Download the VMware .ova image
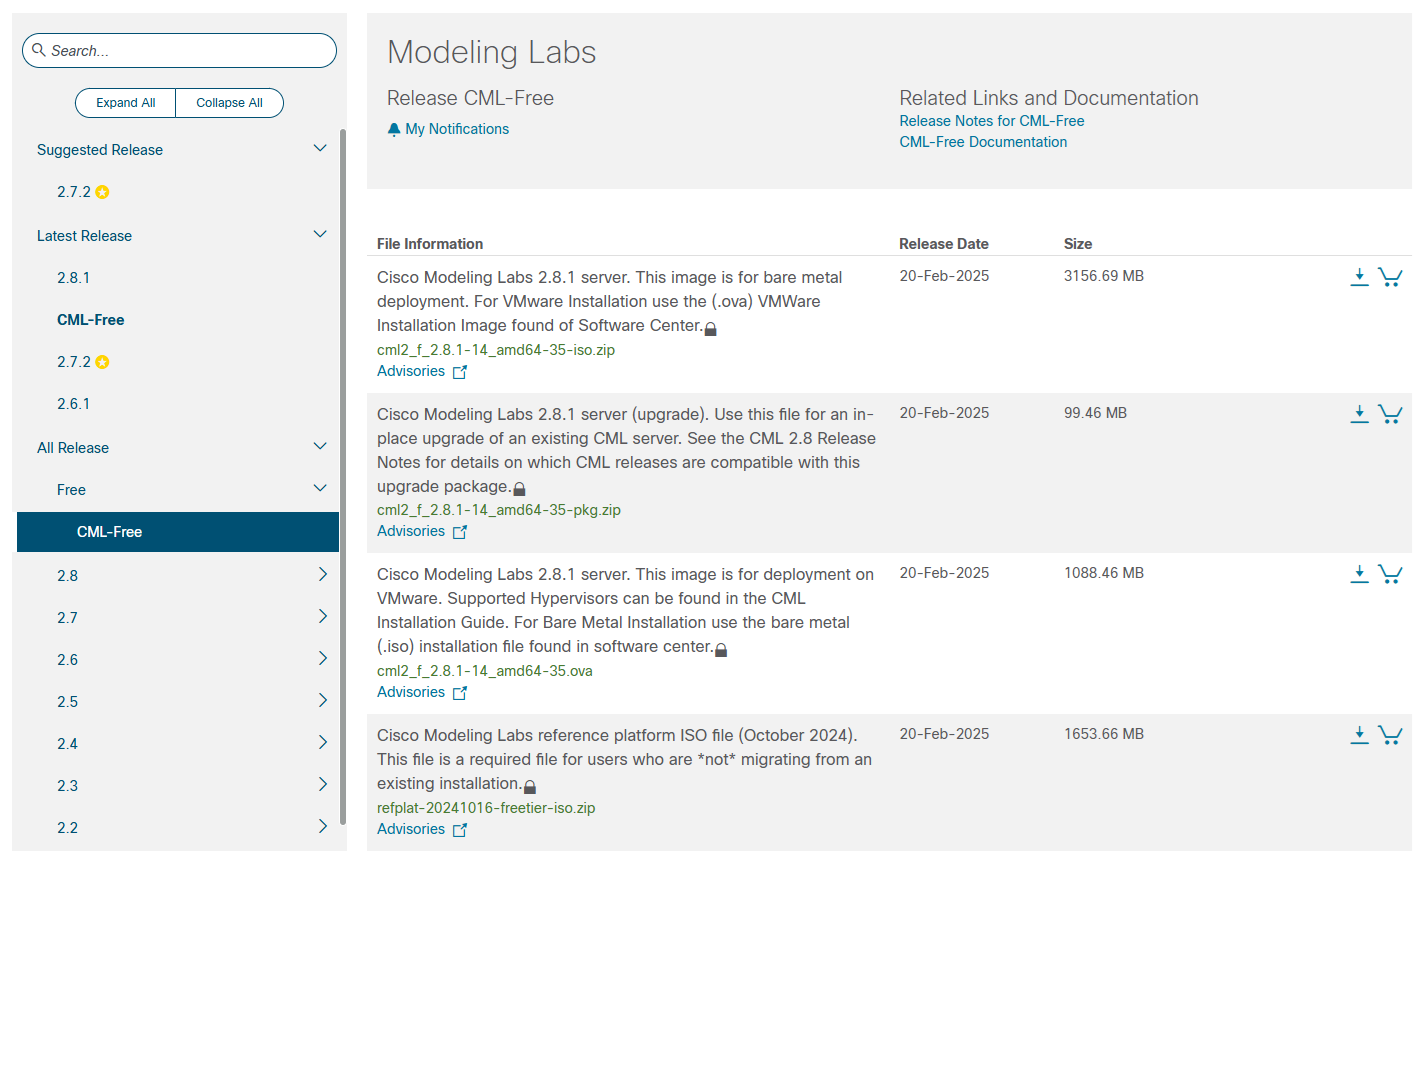 click(1359, 574)
